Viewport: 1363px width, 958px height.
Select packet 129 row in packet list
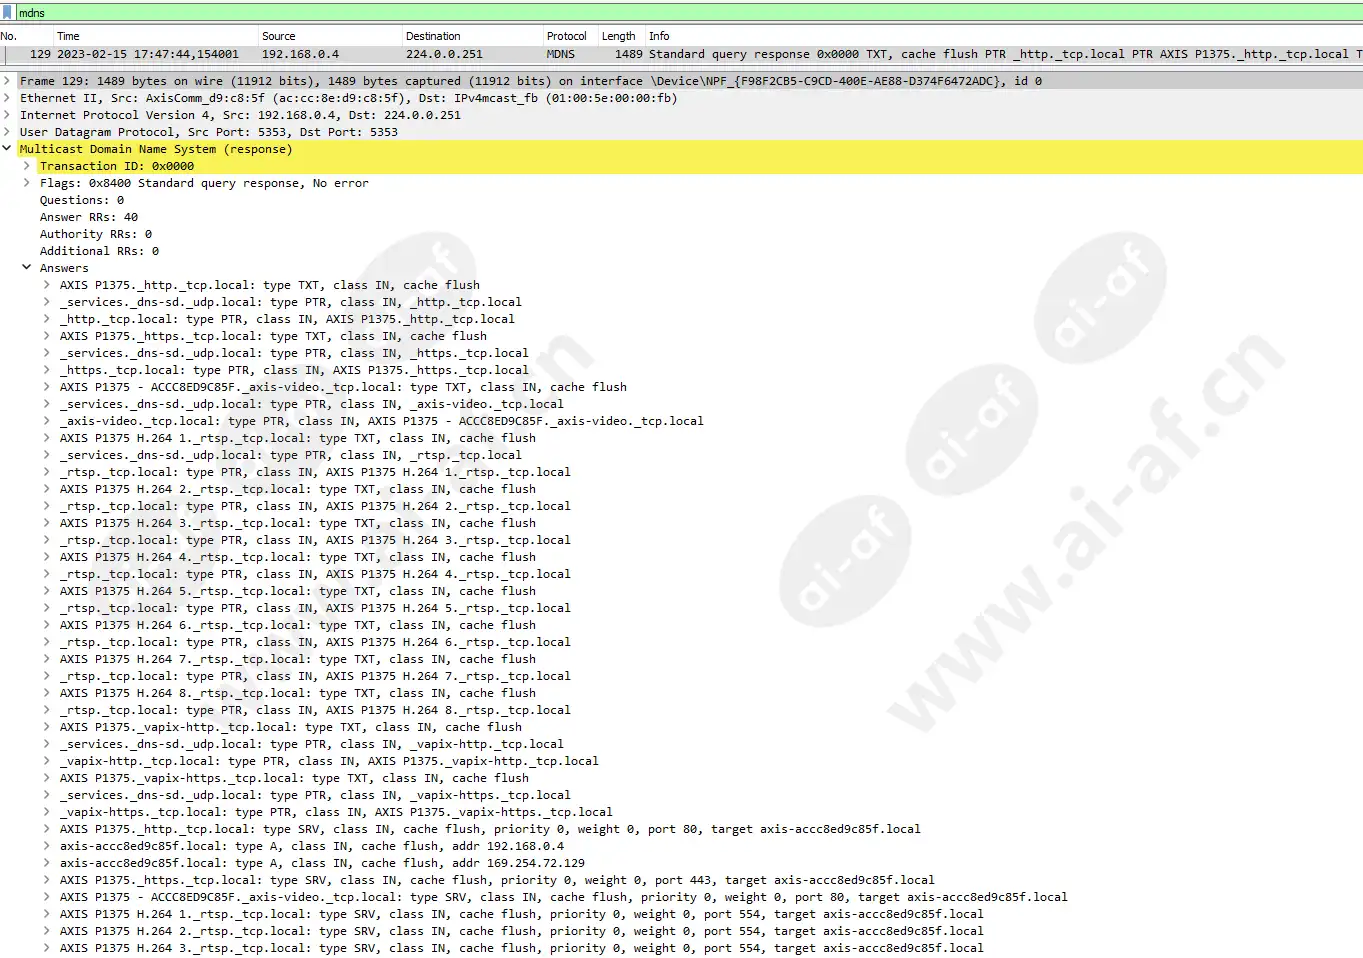tap(681, 54)
